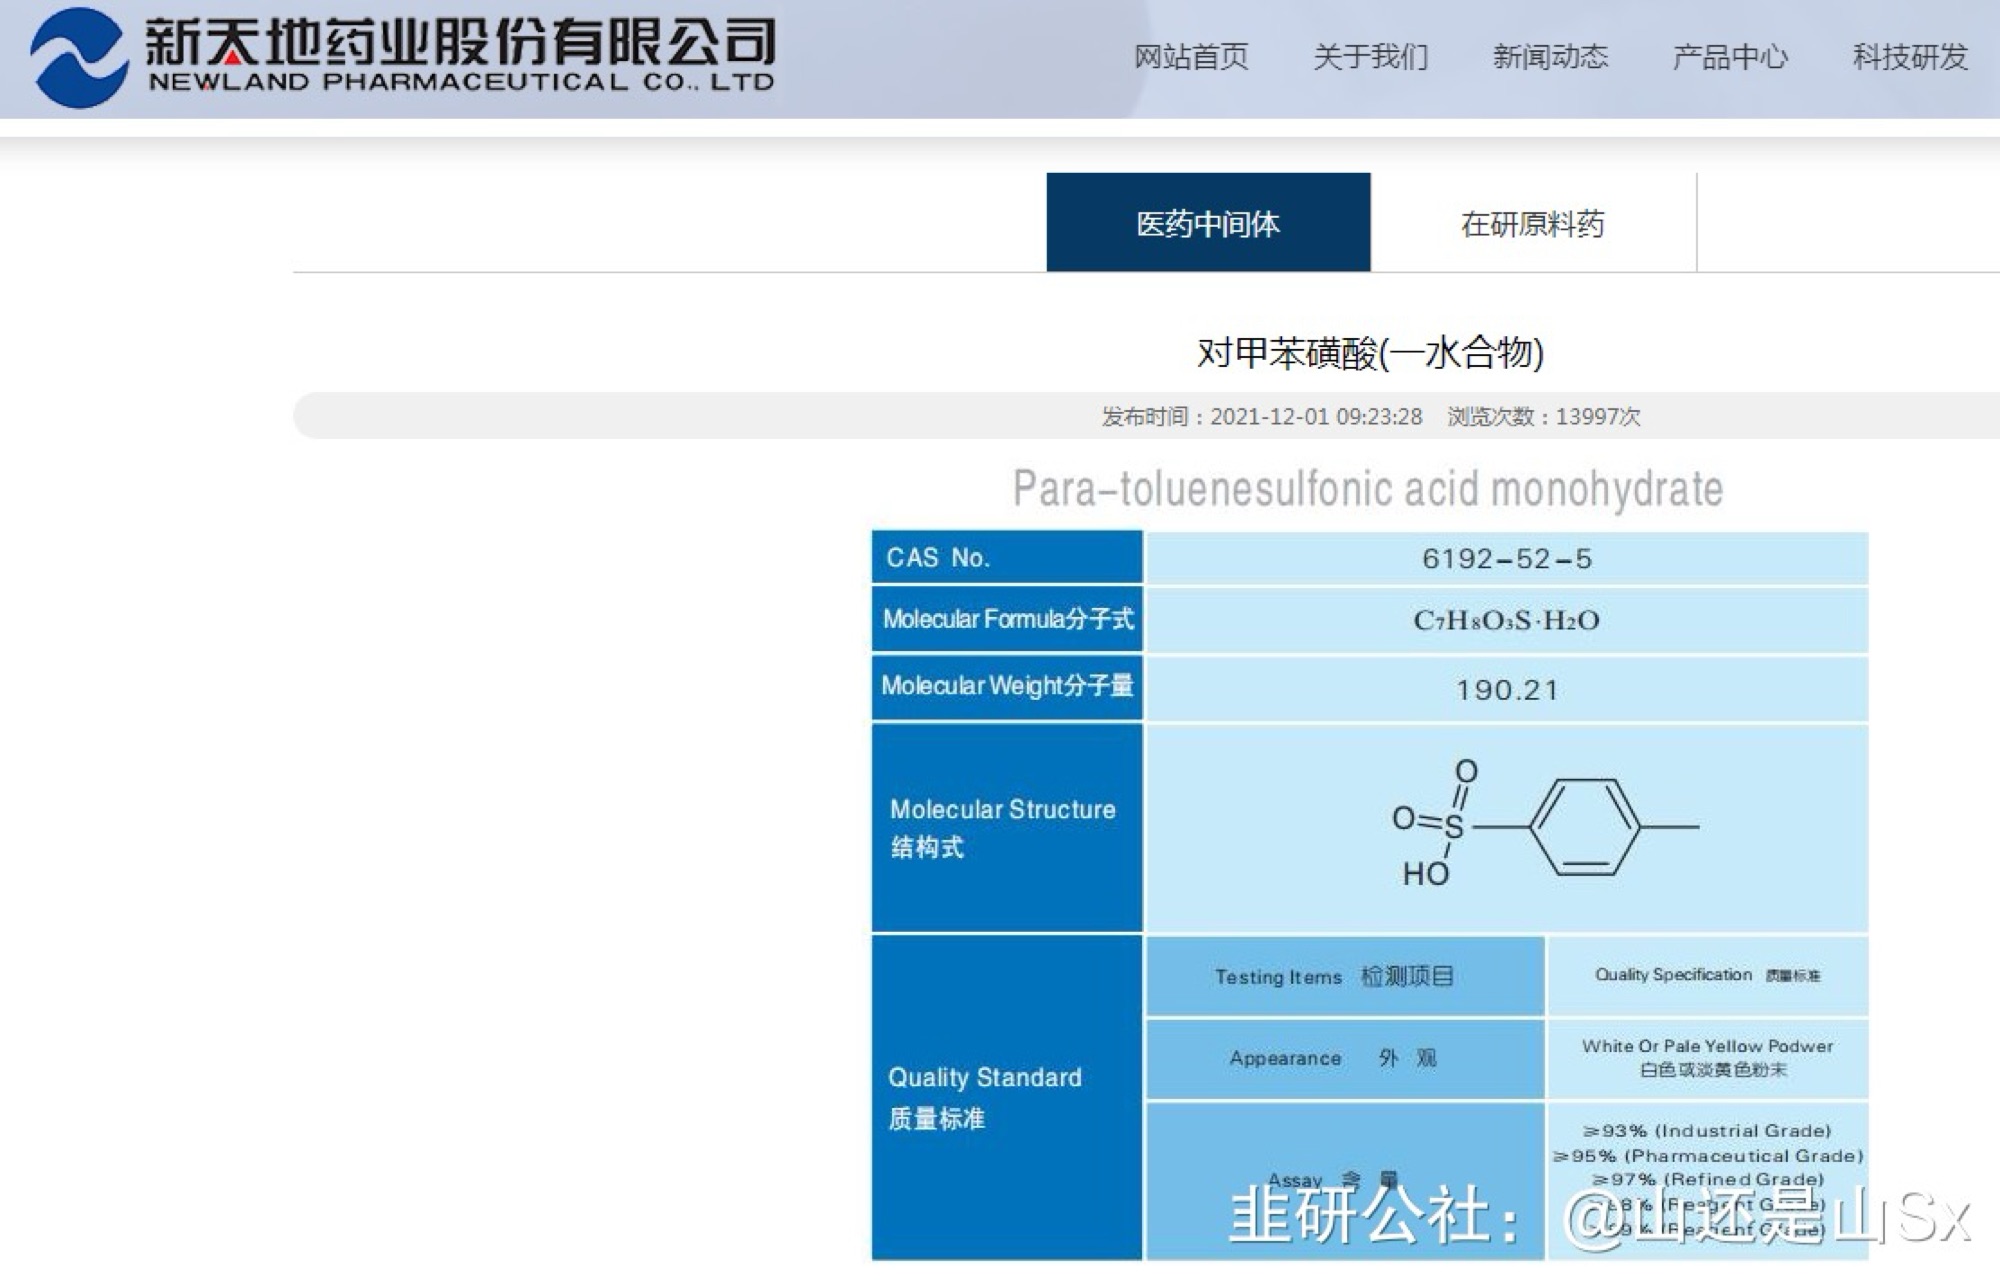Click the molecular formula C7H8O3S·H2O cell

coord(1506,620)
